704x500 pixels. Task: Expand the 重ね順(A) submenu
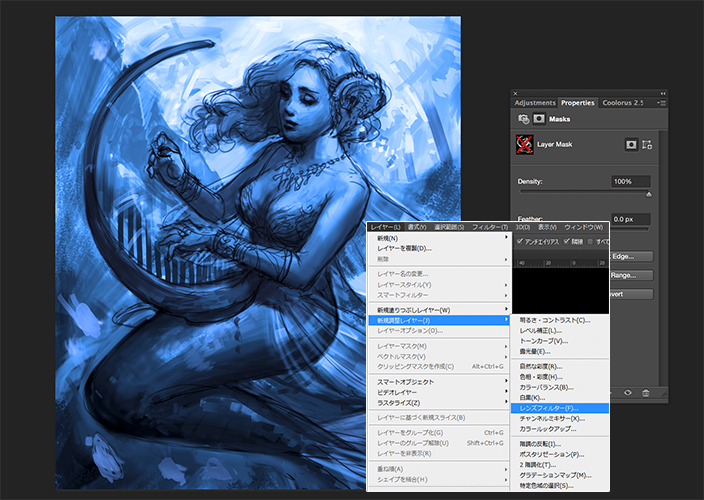click(x=440, y=469)
